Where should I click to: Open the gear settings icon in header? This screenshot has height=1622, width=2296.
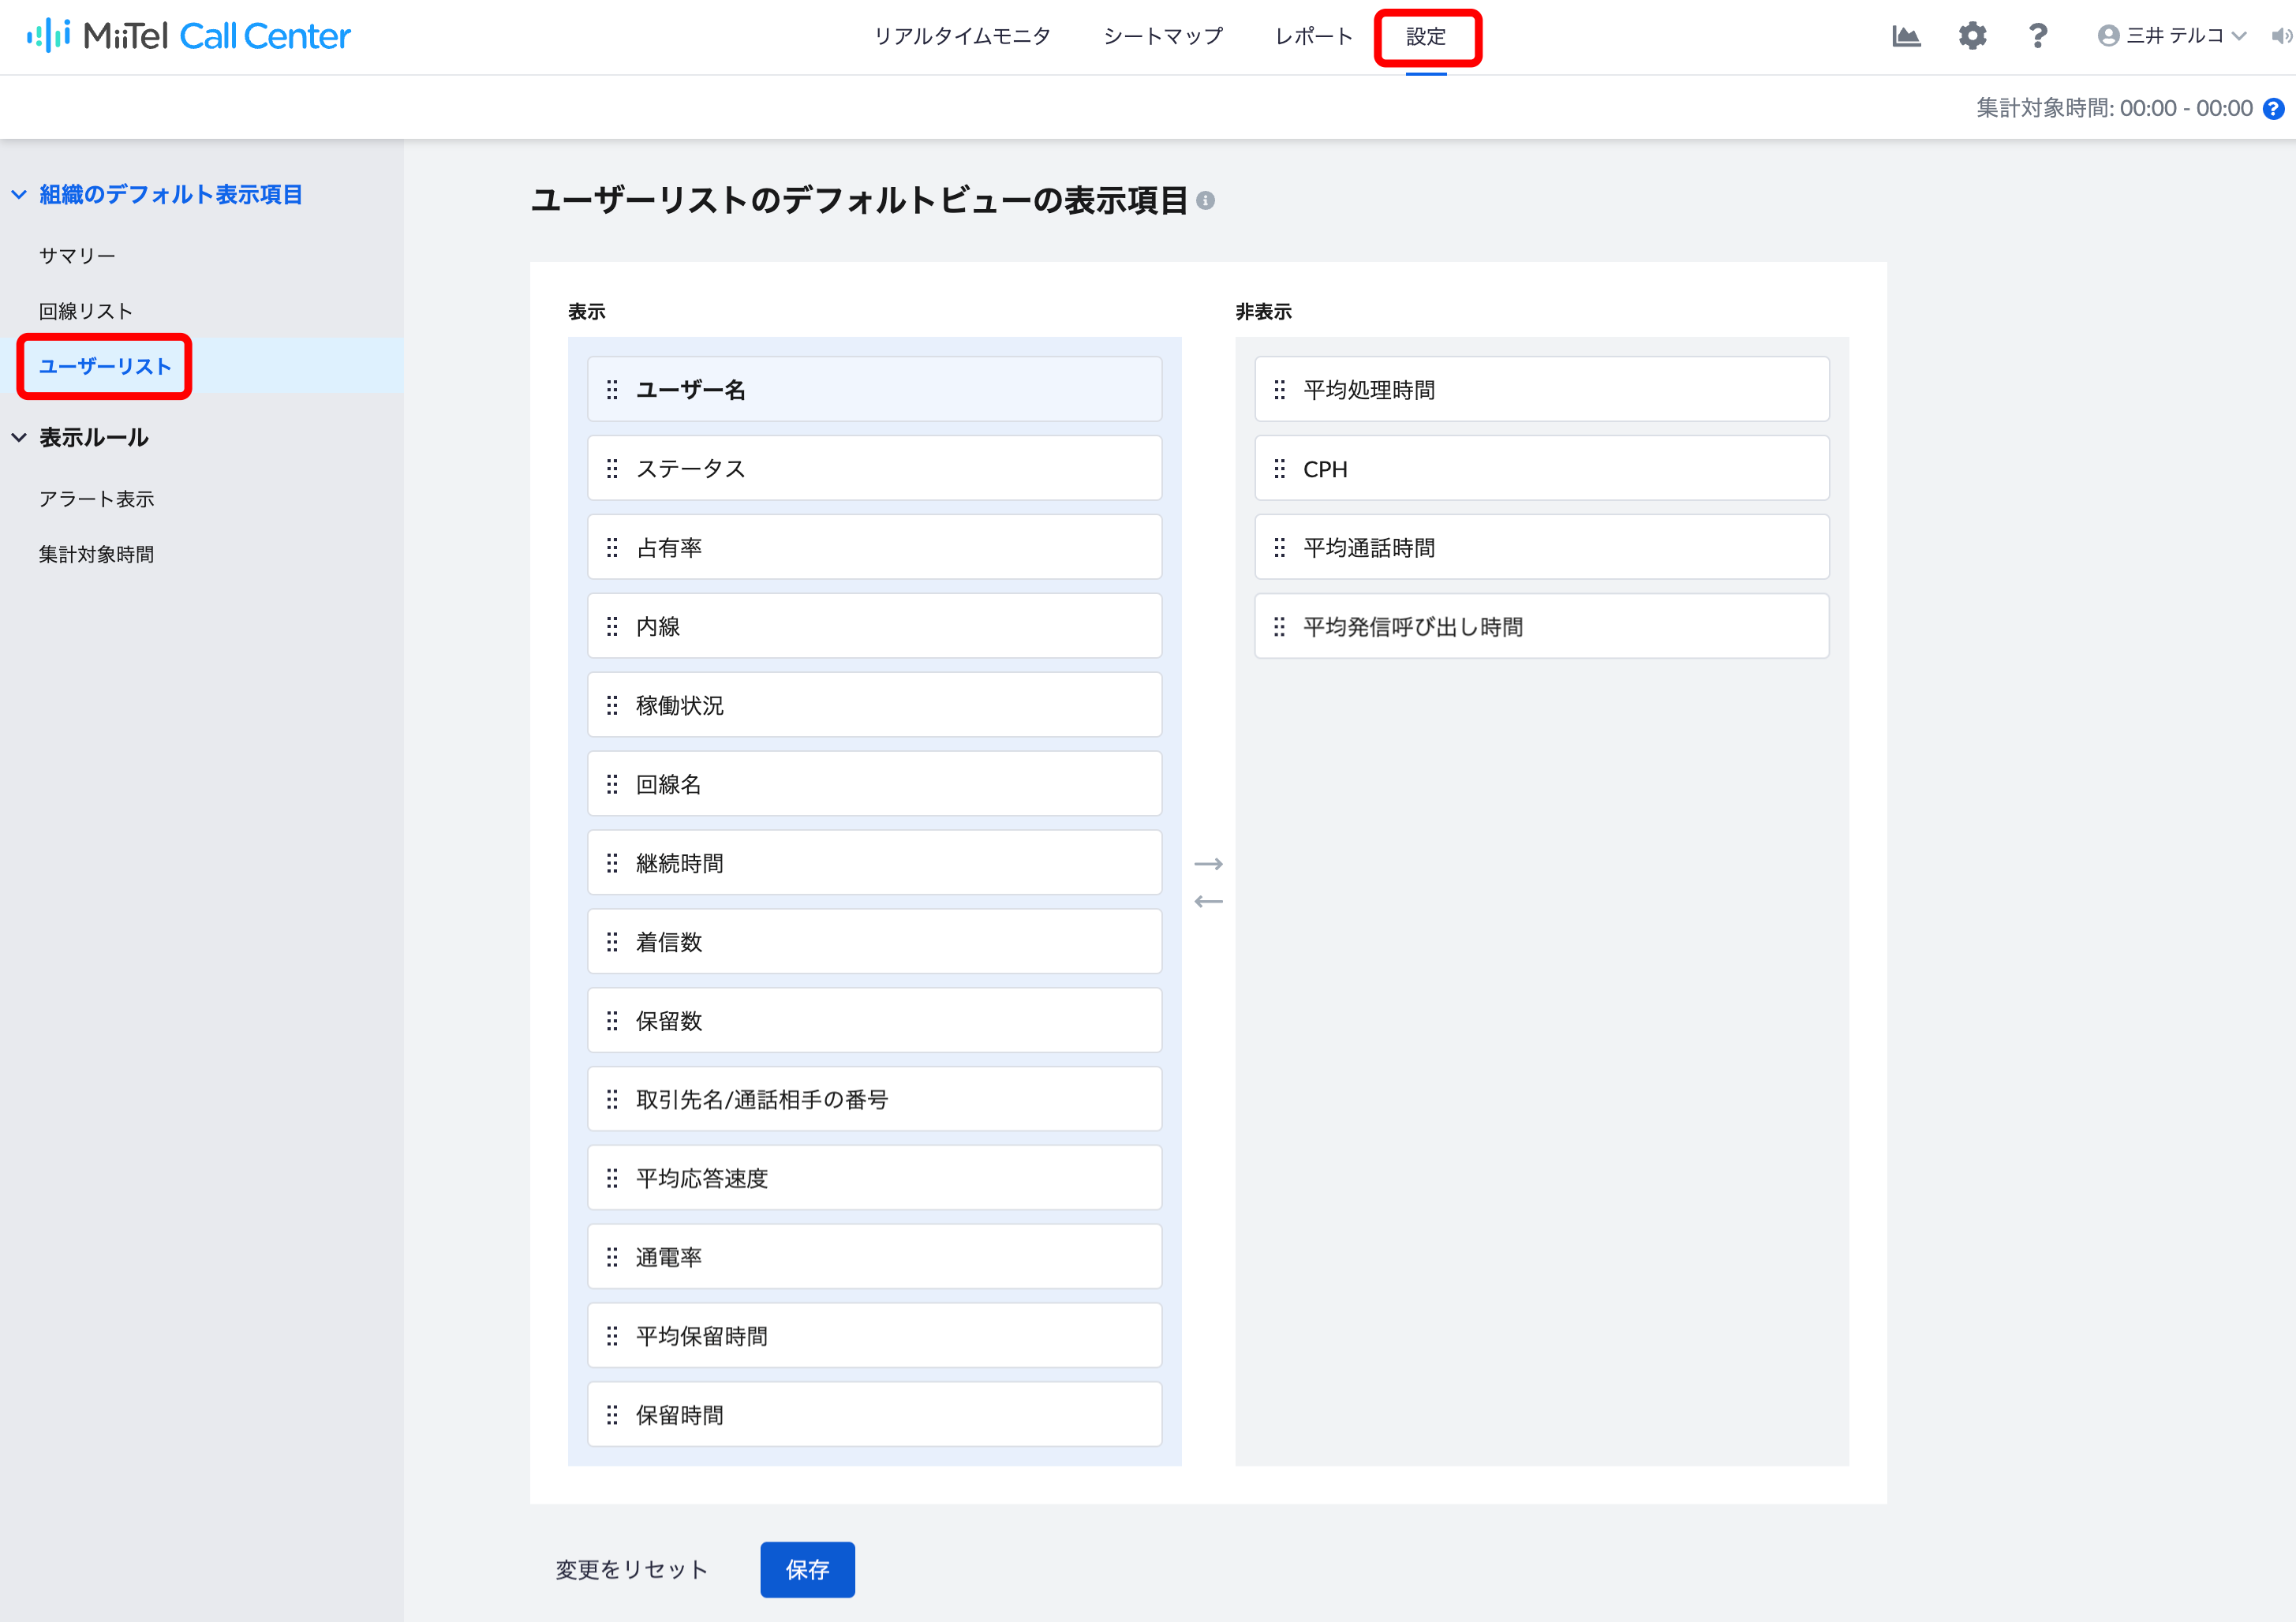pos(1972,36)
